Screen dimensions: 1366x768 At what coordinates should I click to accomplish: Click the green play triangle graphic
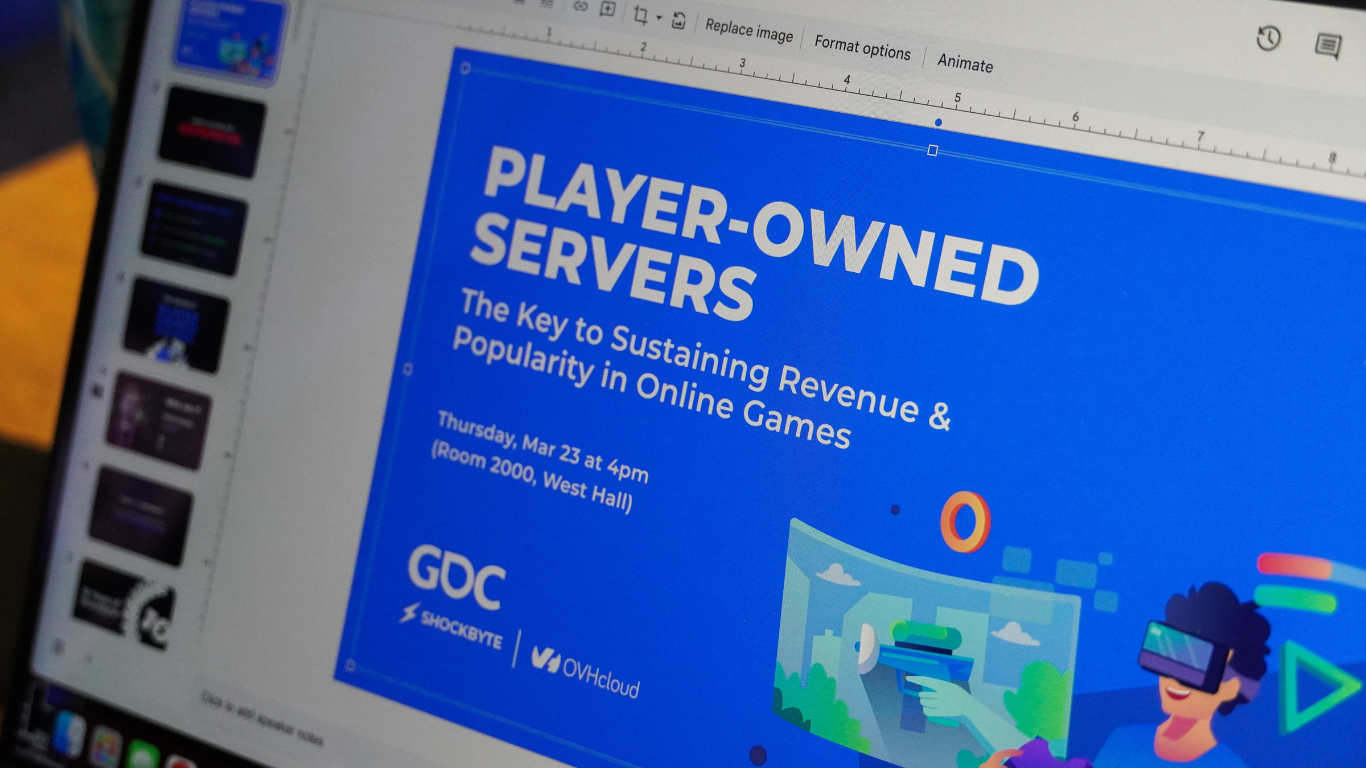point(1319,687)
